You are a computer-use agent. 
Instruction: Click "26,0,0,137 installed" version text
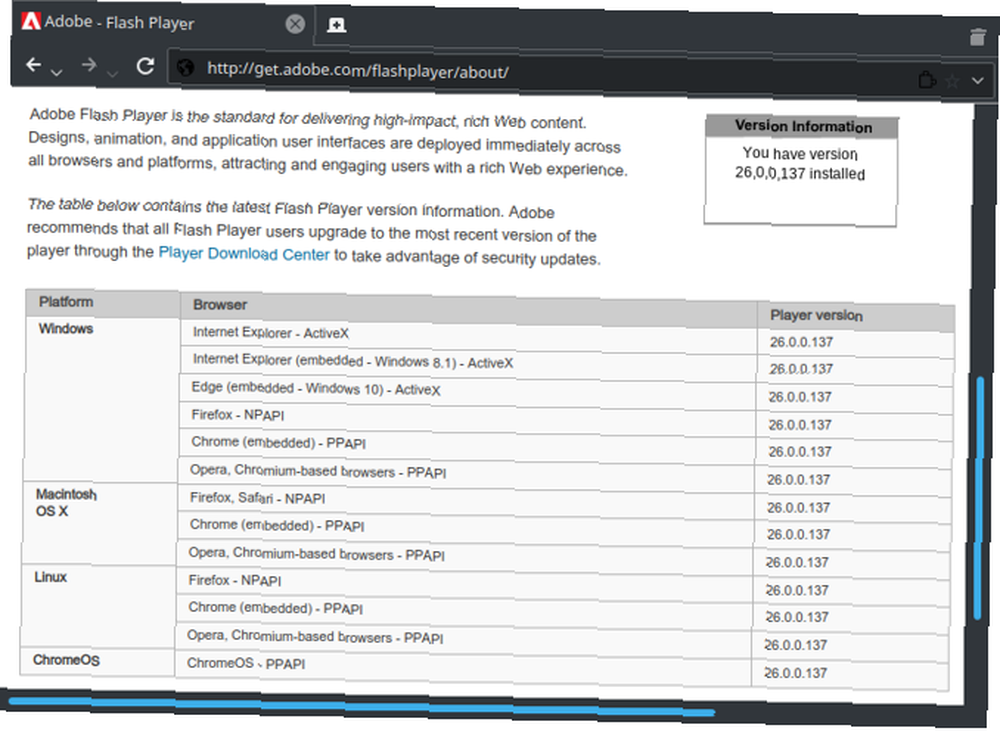(800, 173)
